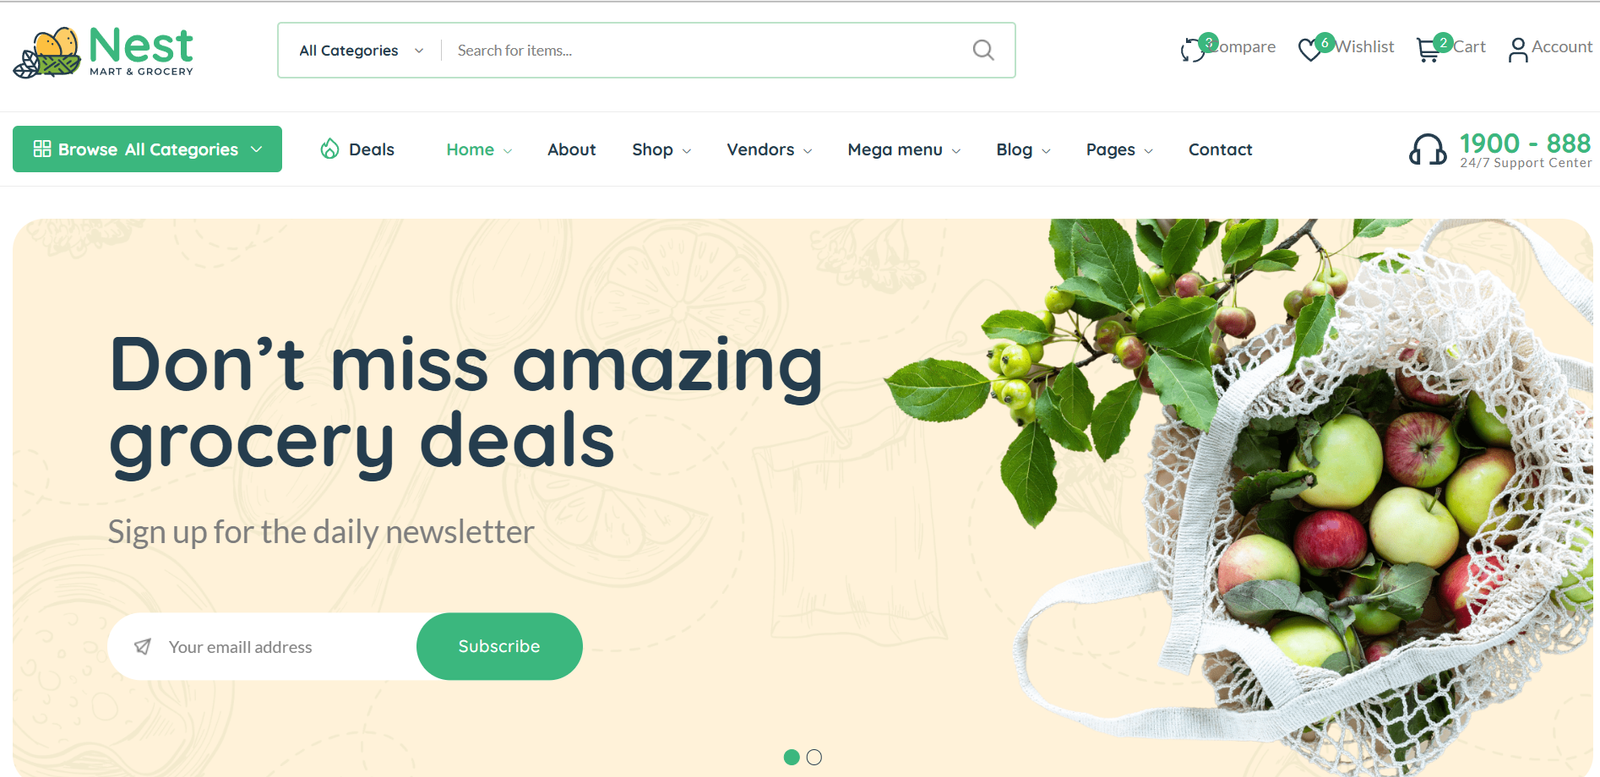Image resolution: width=1600 pixels, height=777 pixels.
Task: Click the support headphones icon
Action: click(x=1427, y=150)
